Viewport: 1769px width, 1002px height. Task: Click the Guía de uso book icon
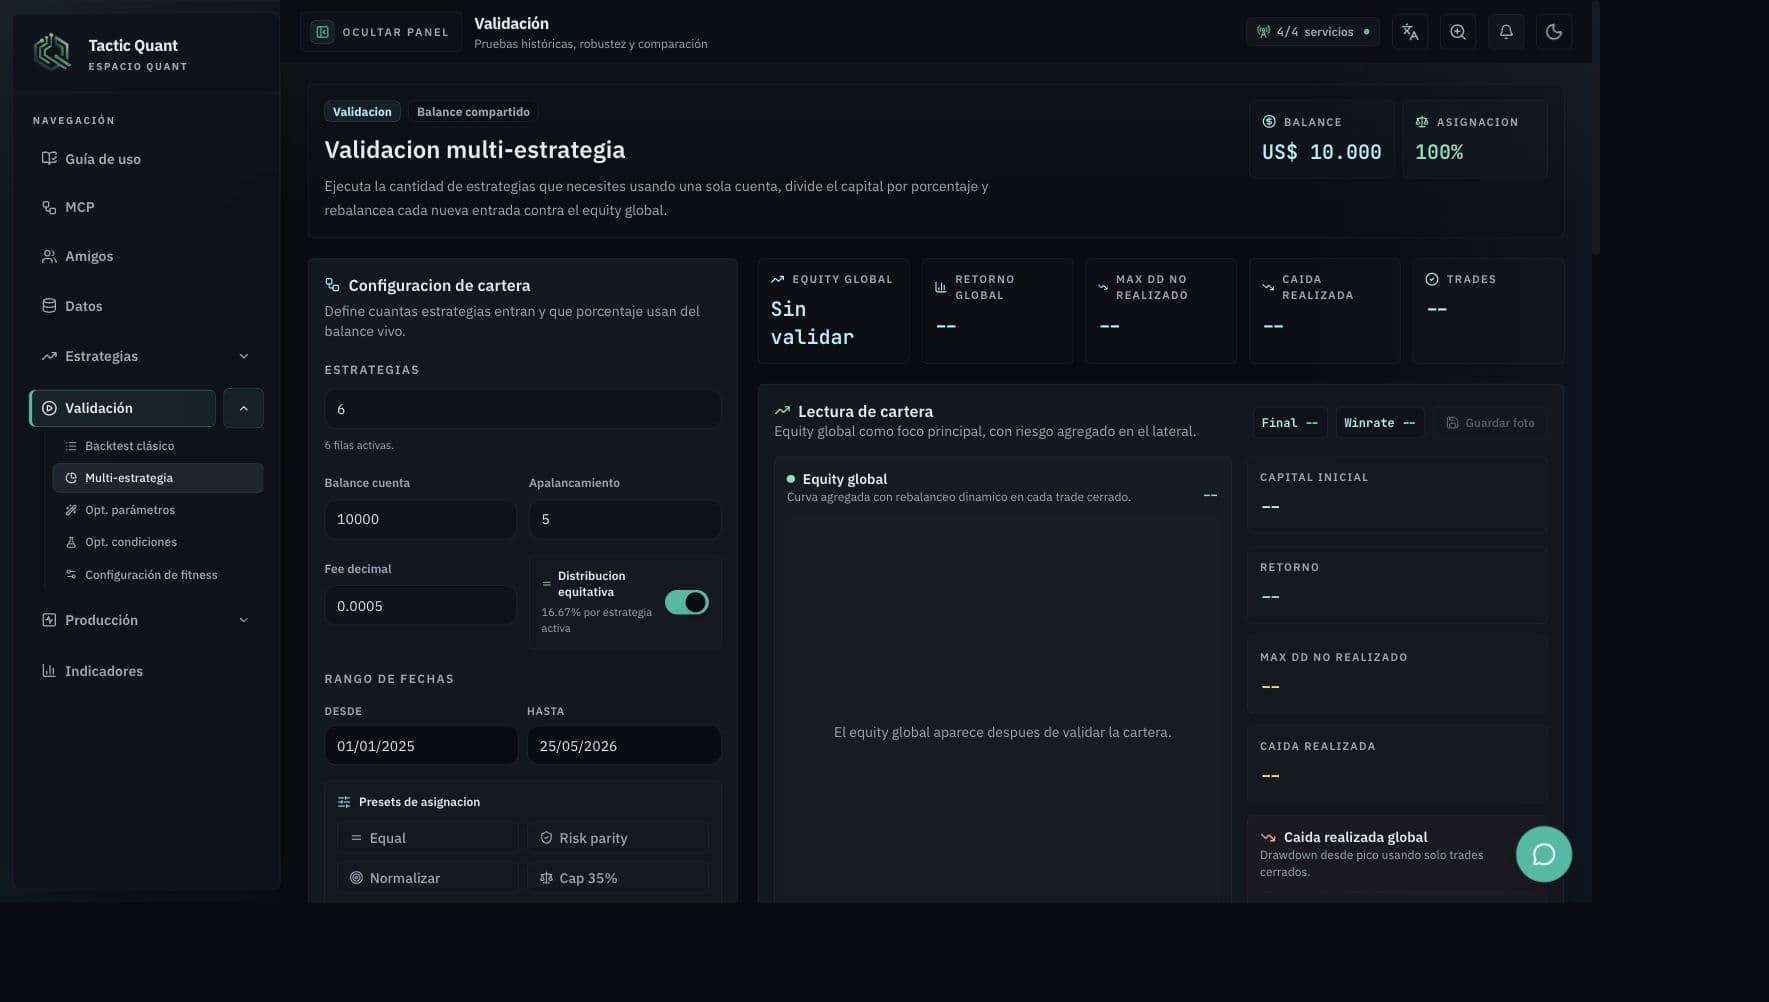[x=49, y=159]
